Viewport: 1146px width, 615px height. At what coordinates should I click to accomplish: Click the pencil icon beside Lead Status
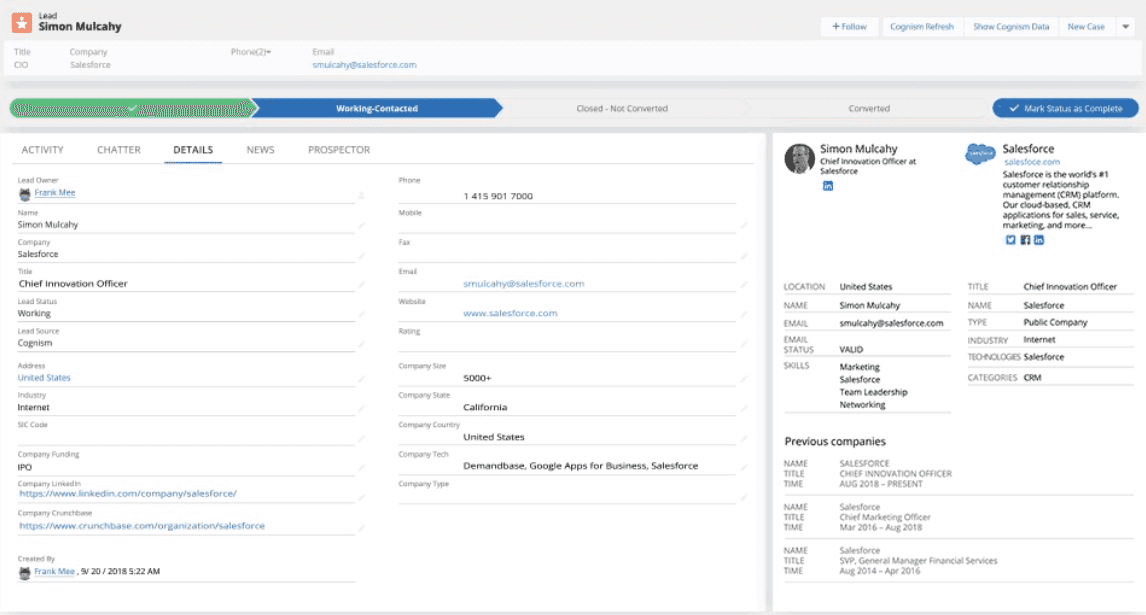pos(361,314)
